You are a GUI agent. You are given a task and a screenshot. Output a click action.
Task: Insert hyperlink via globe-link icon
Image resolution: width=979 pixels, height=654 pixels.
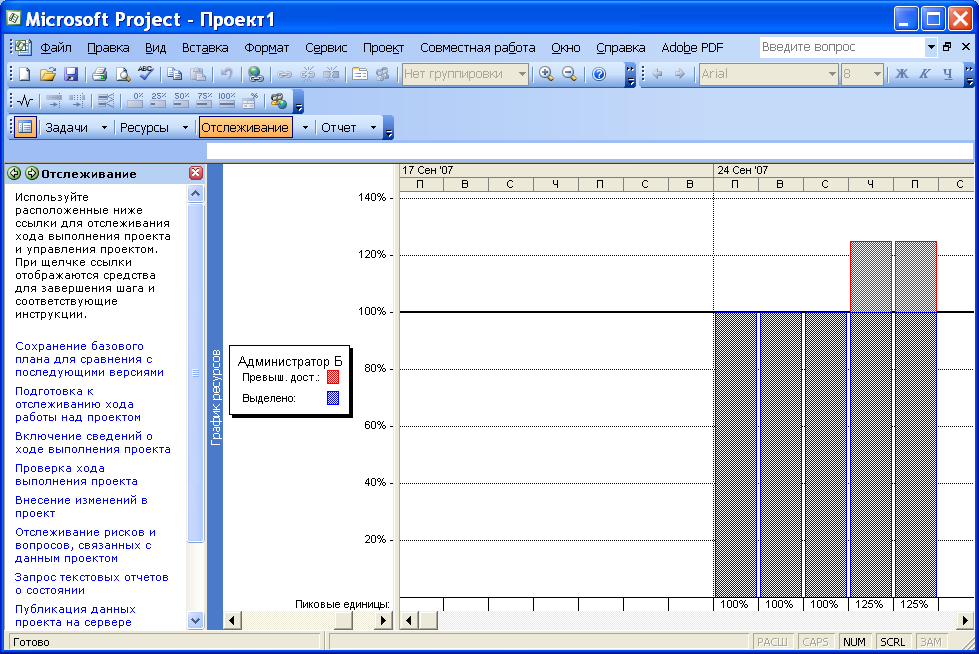[255, 74]
